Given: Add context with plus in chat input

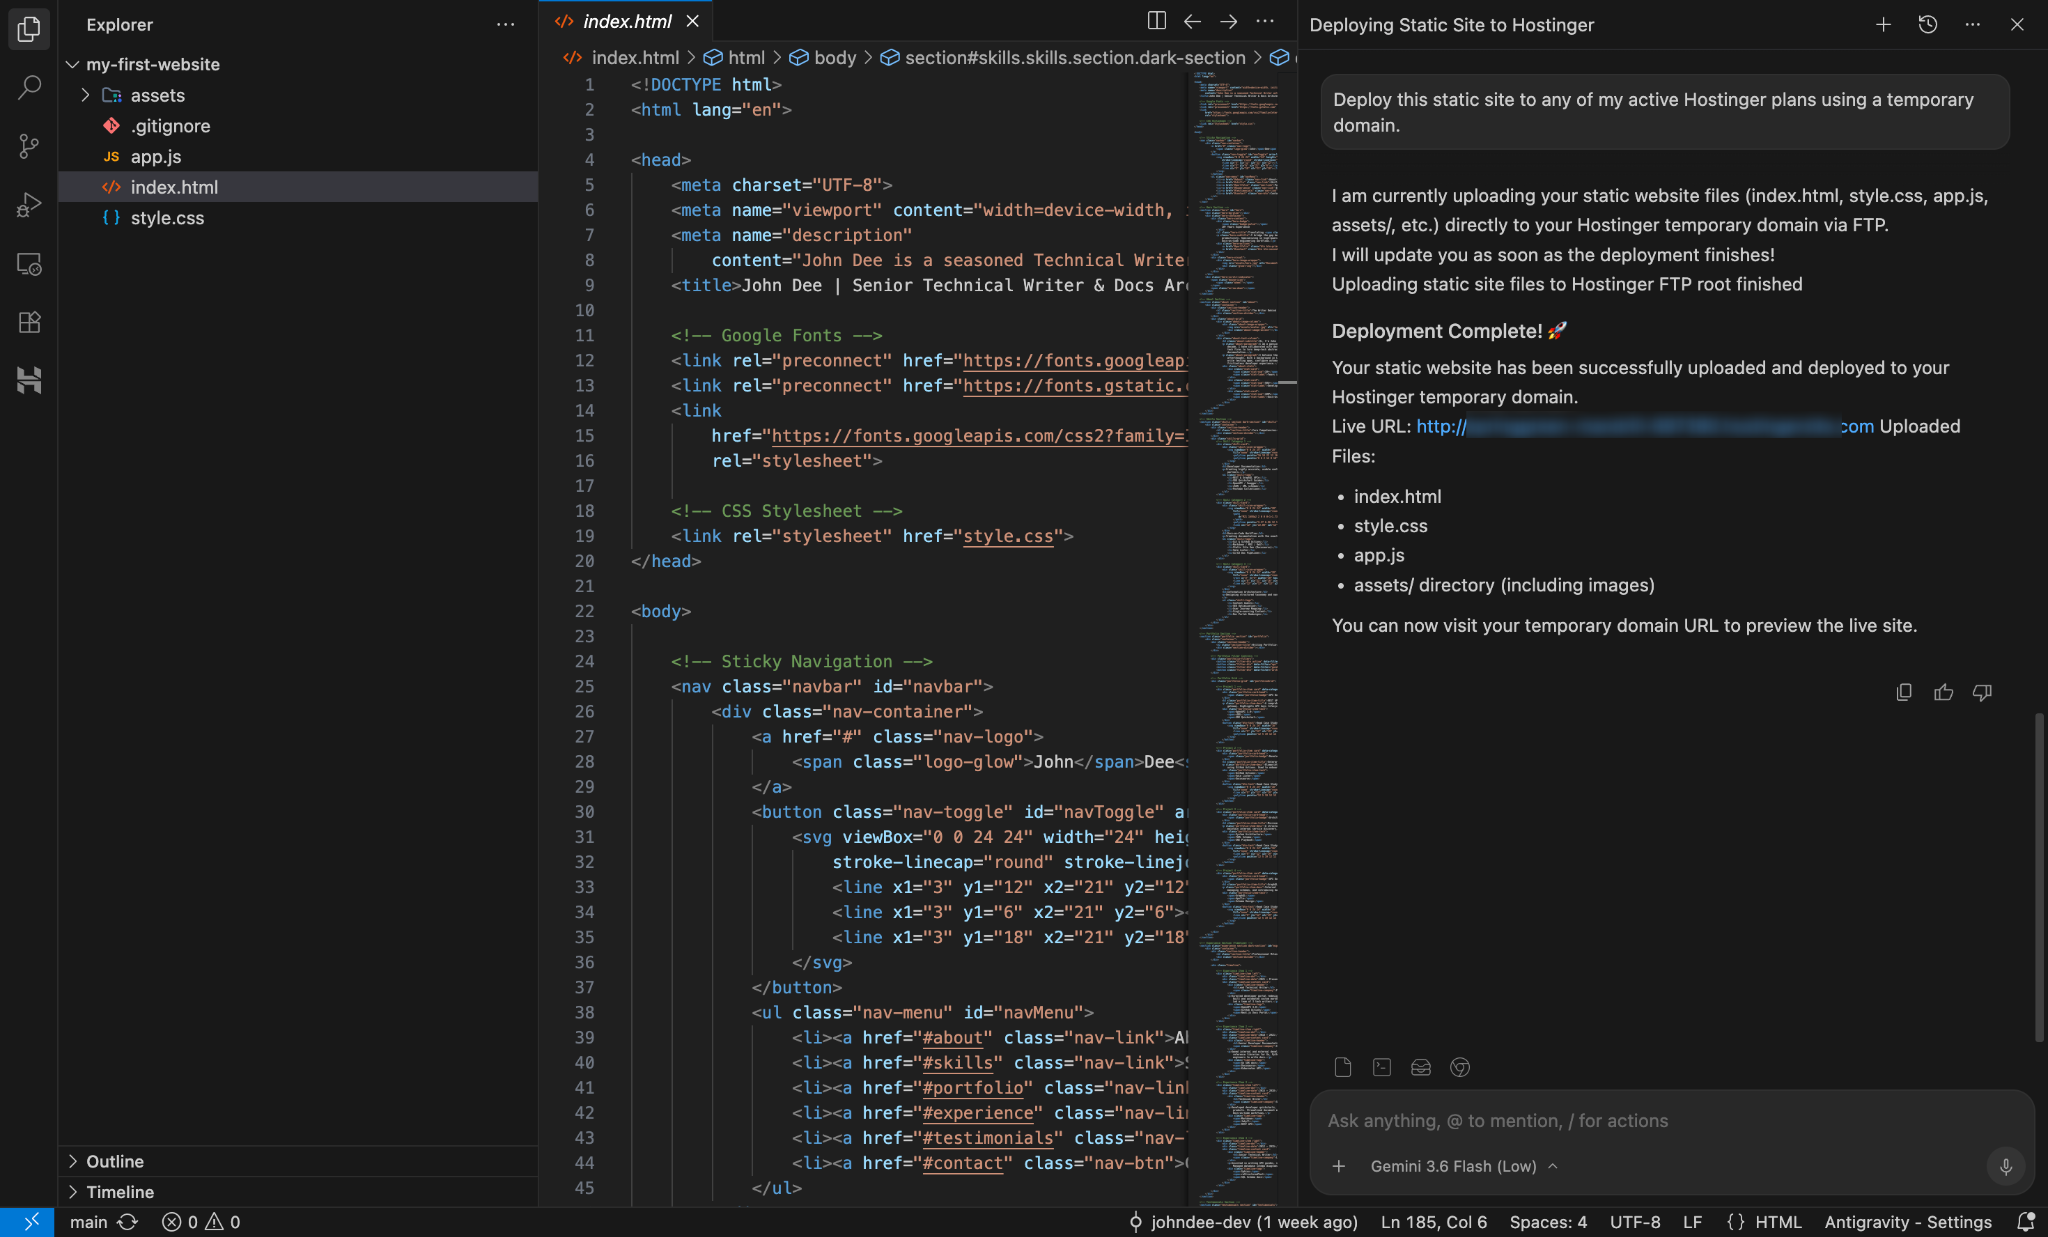Looking at the screenshot, I should coord(1339,1166).
